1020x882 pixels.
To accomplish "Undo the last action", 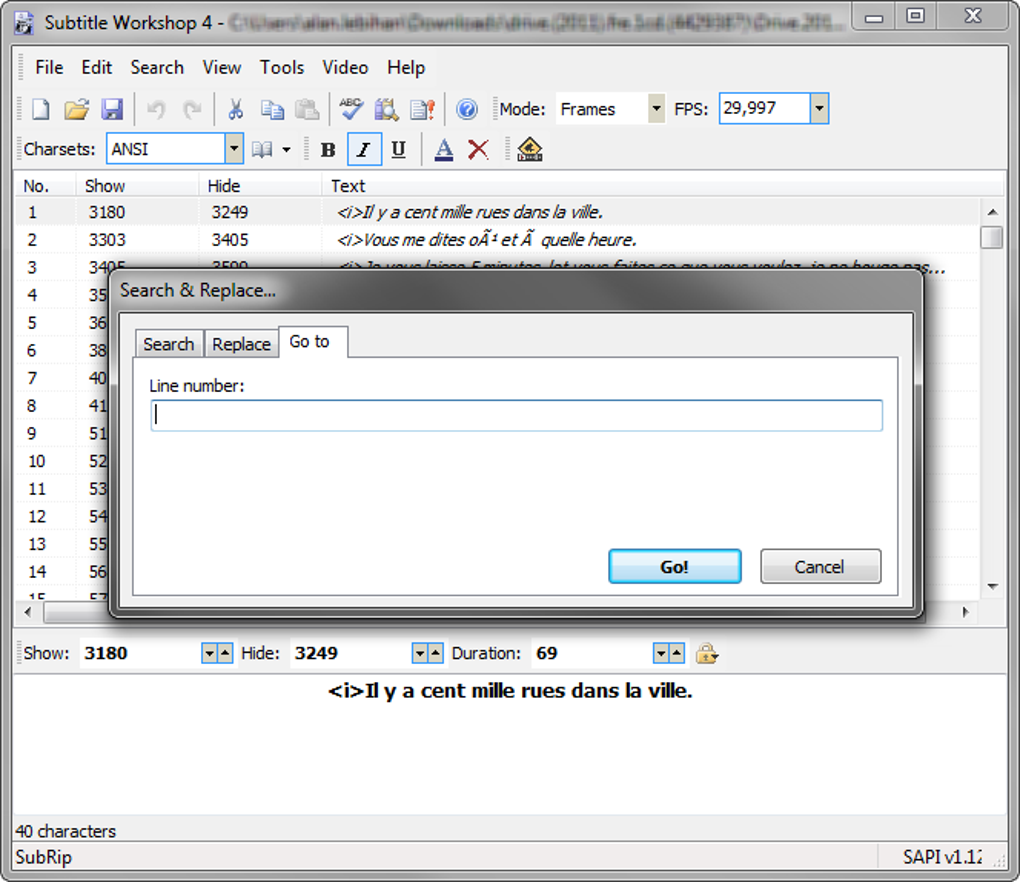I will (156, 109).
